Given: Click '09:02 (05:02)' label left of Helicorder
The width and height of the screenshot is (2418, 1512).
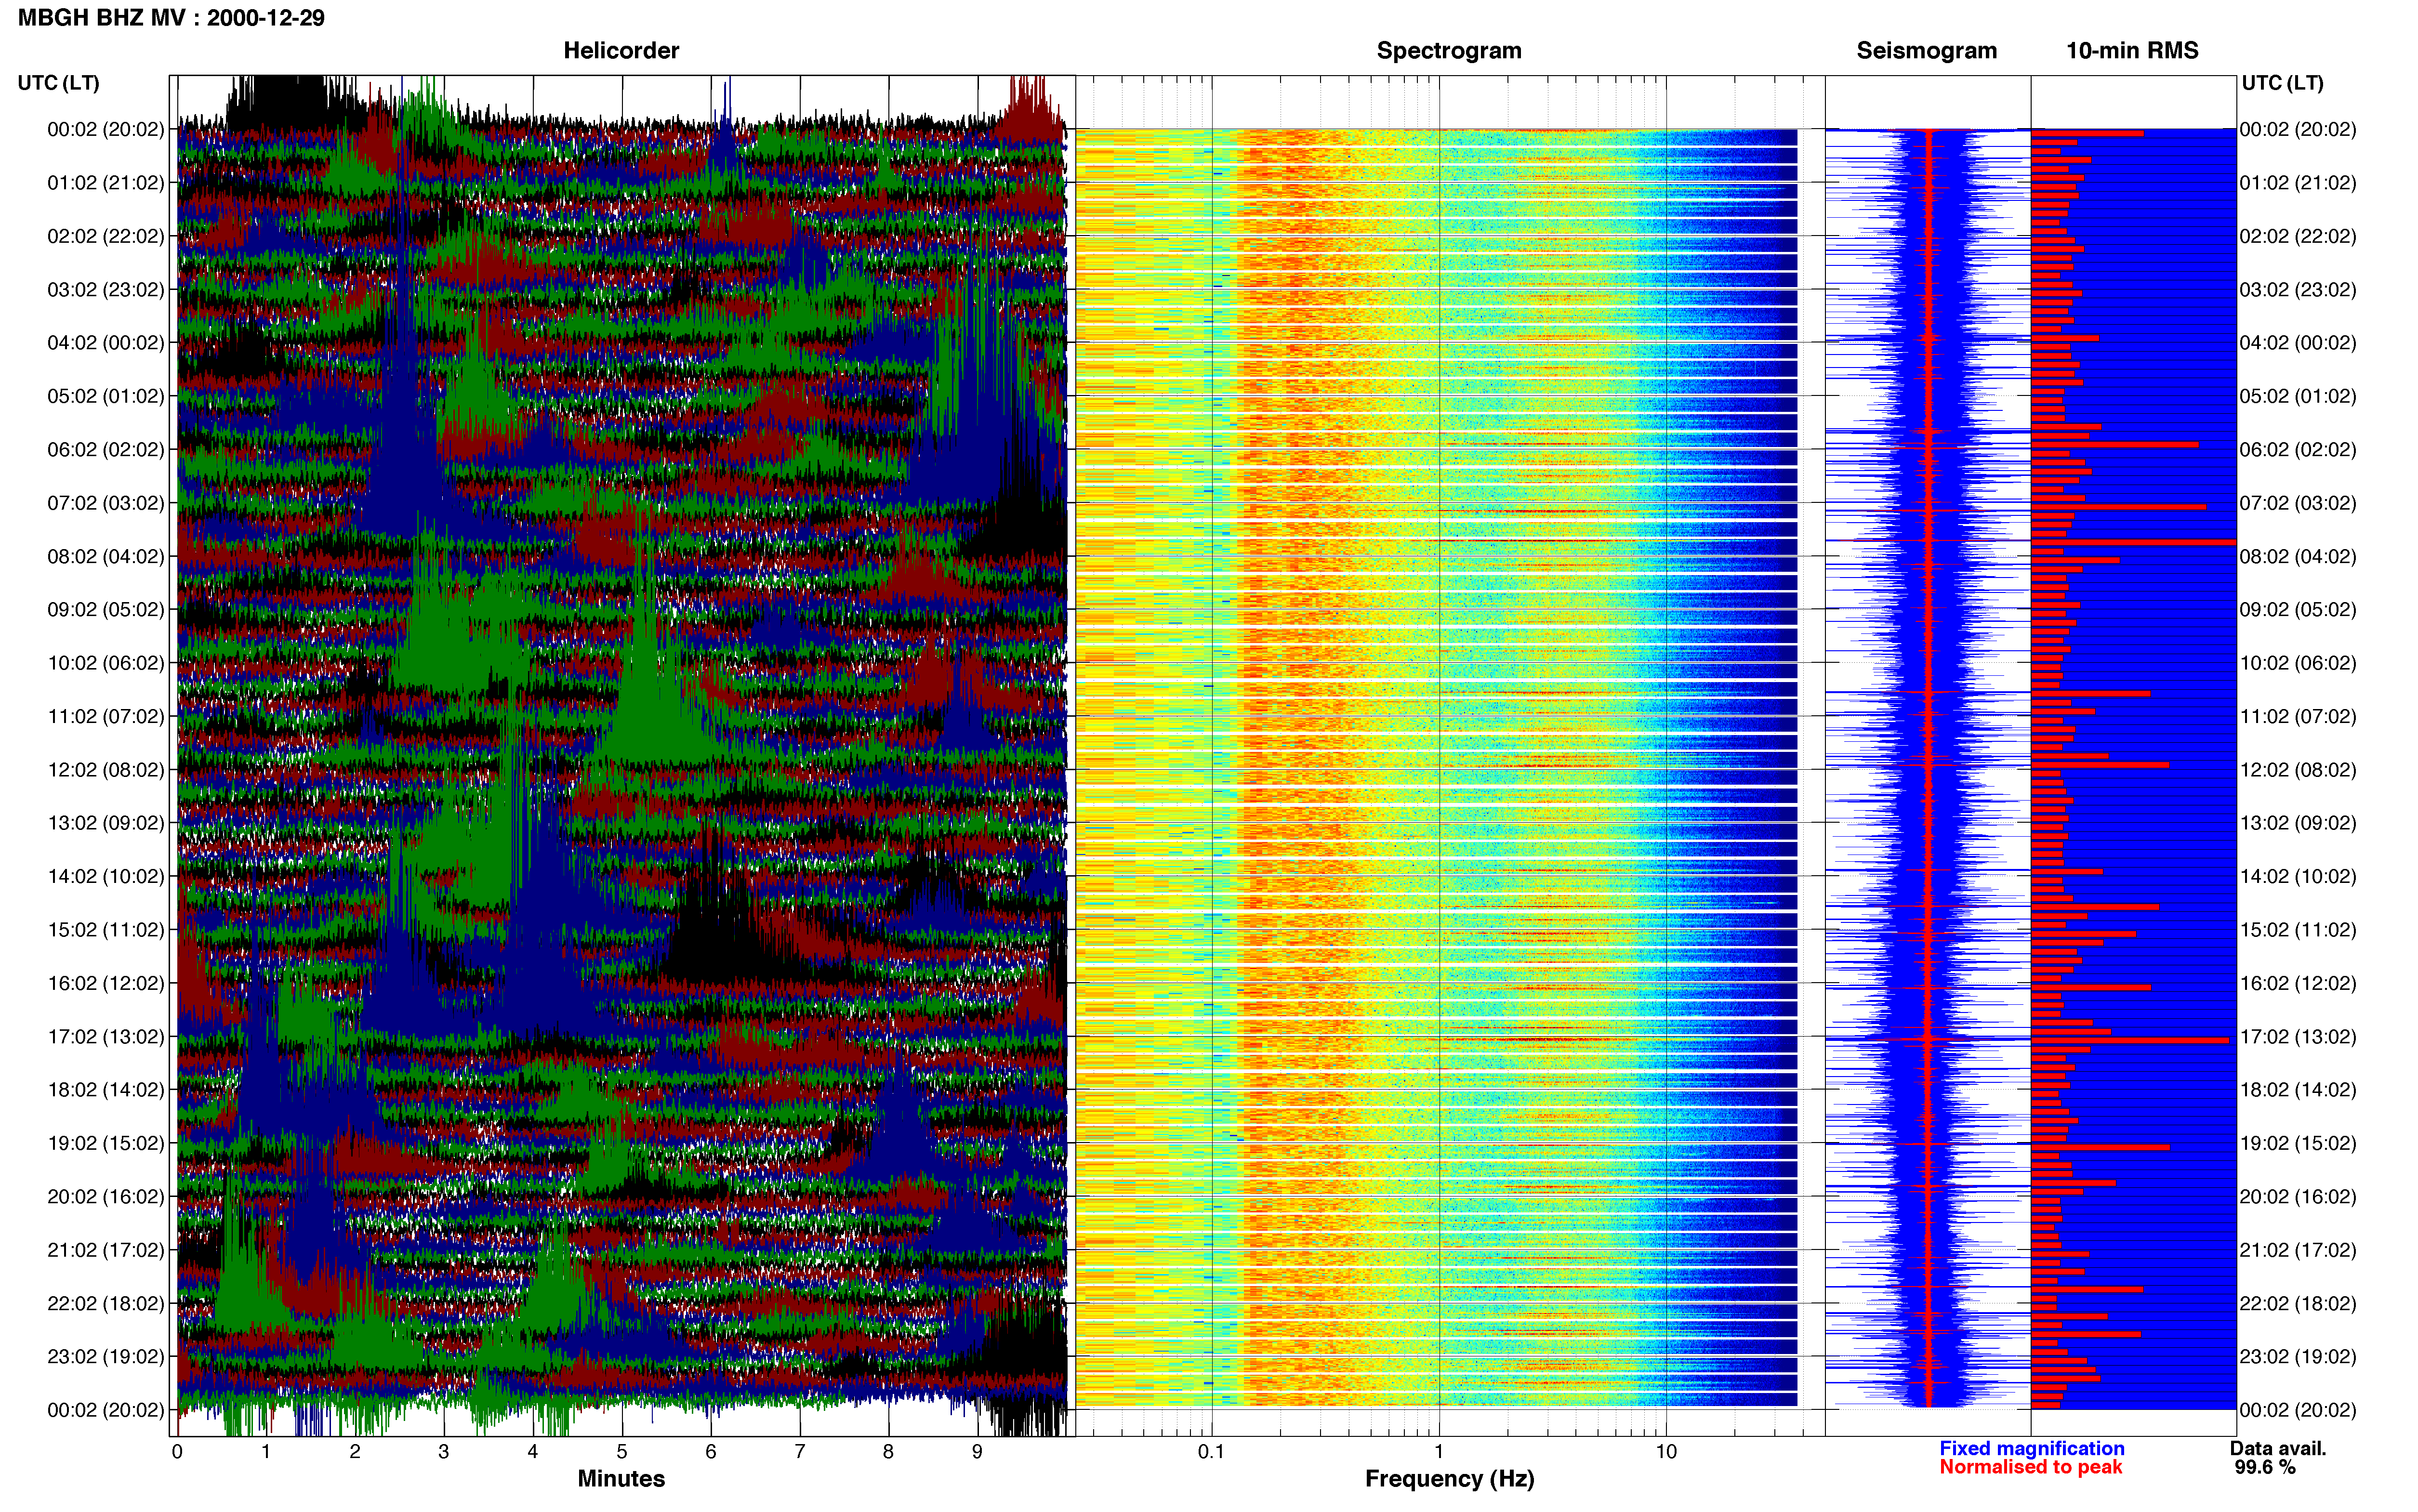Looking at the screenshot, I should pos(106,610).
